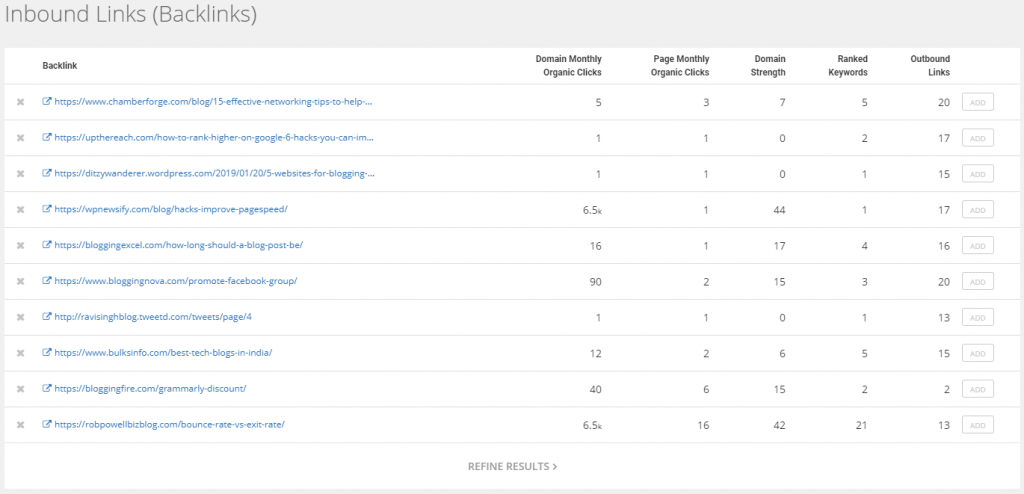Click the X icon beside uptereach.com backlink
Viewport: 1024px width, 494px height.
(20, 138)
